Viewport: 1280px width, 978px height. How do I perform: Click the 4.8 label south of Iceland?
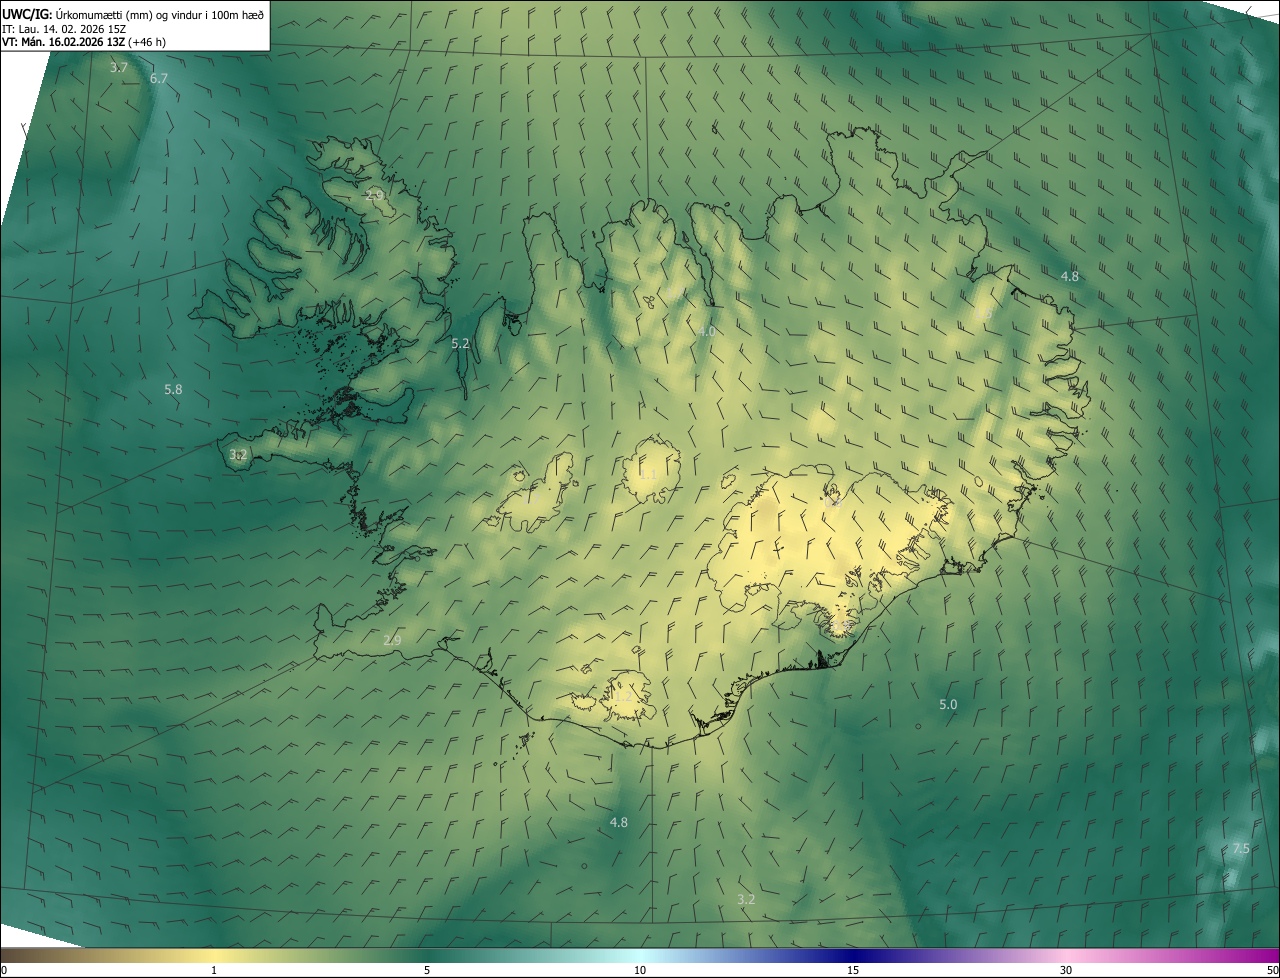point(619,823)
